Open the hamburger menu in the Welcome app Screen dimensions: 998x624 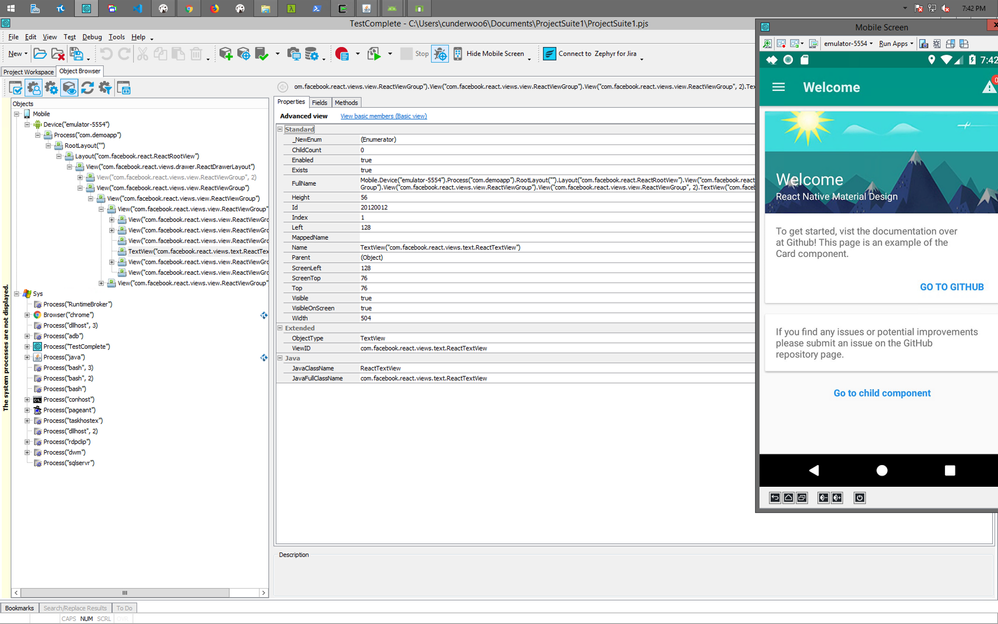click(778, 87)
